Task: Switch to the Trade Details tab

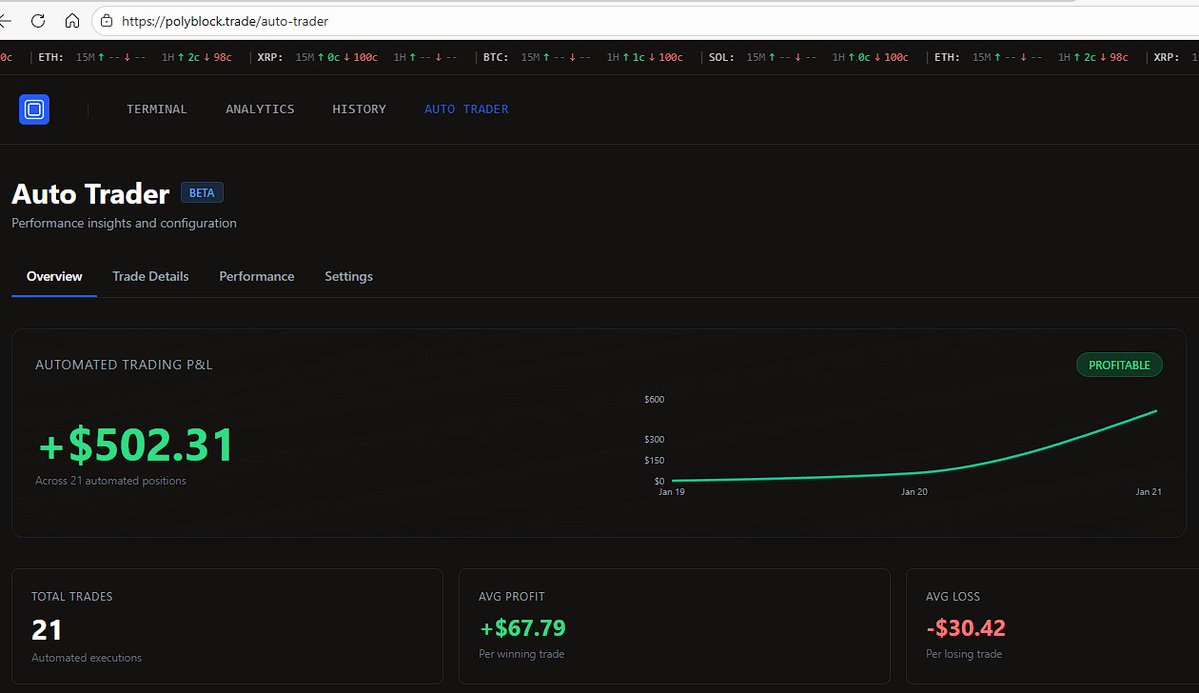Action: (x=150, y=276)
